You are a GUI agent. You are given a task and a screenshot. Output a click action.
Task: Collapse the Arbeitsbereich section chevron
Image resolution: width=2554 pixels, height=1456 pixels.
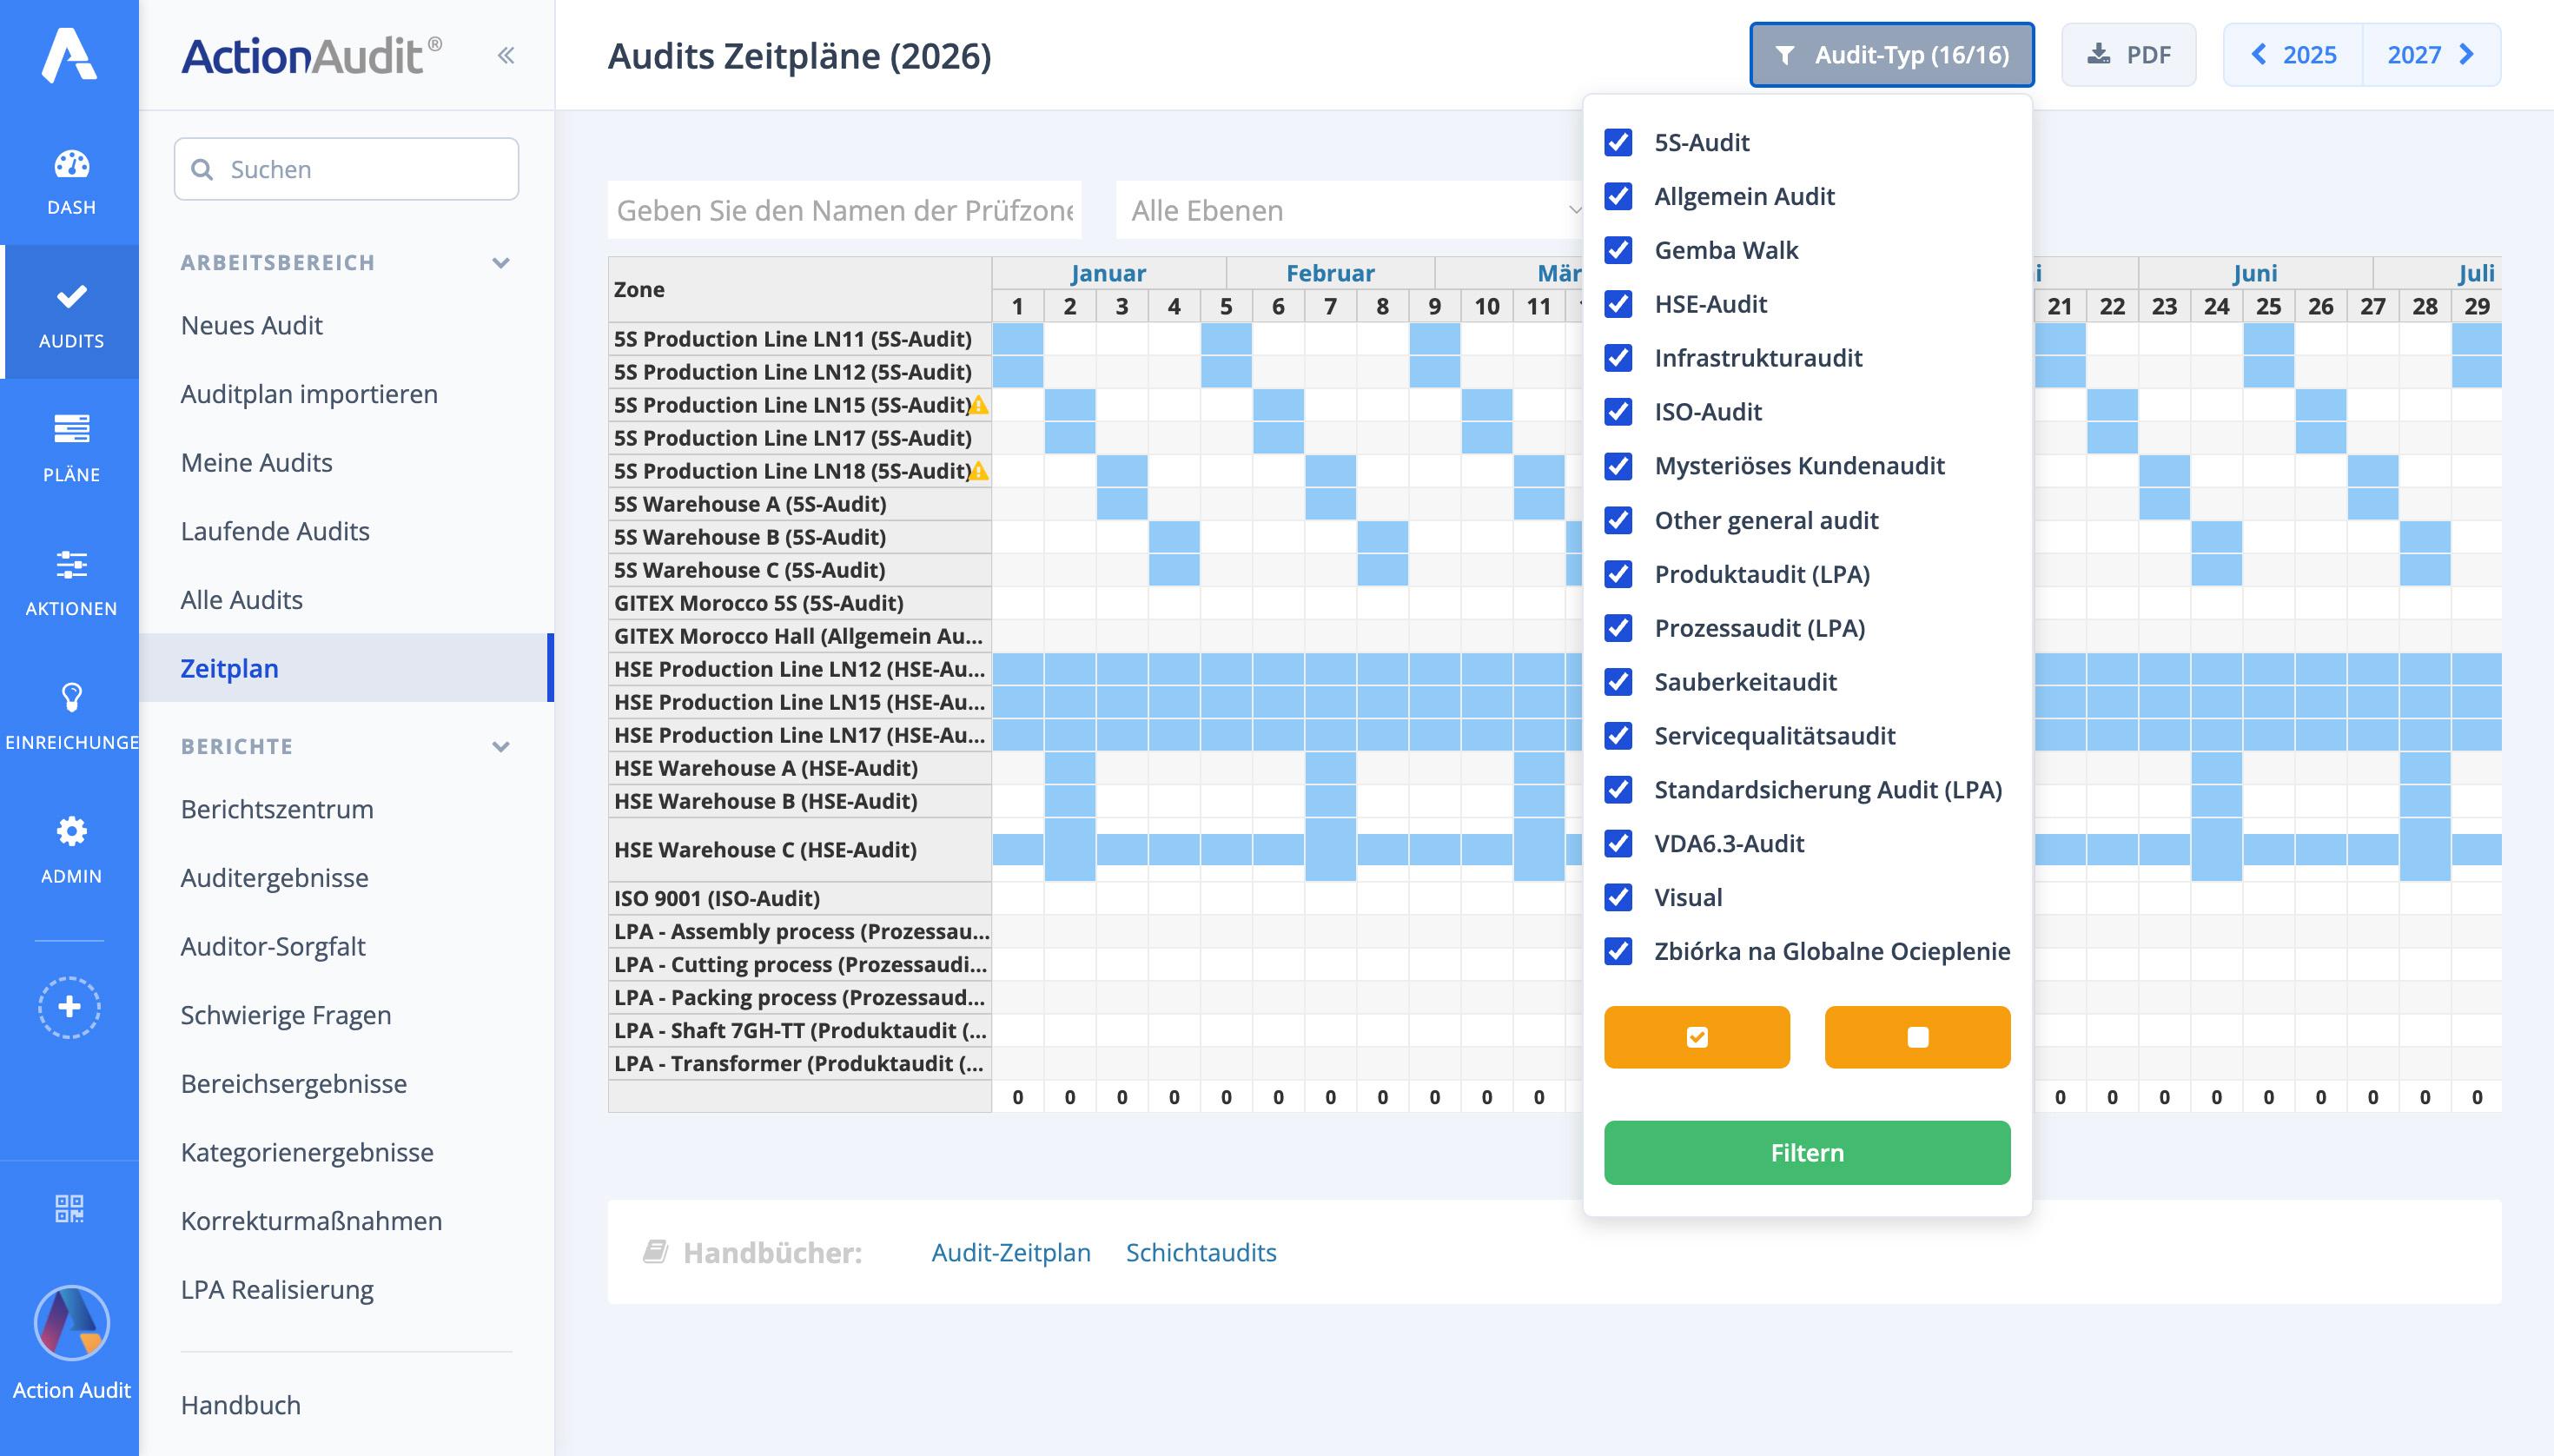[501, 263]
